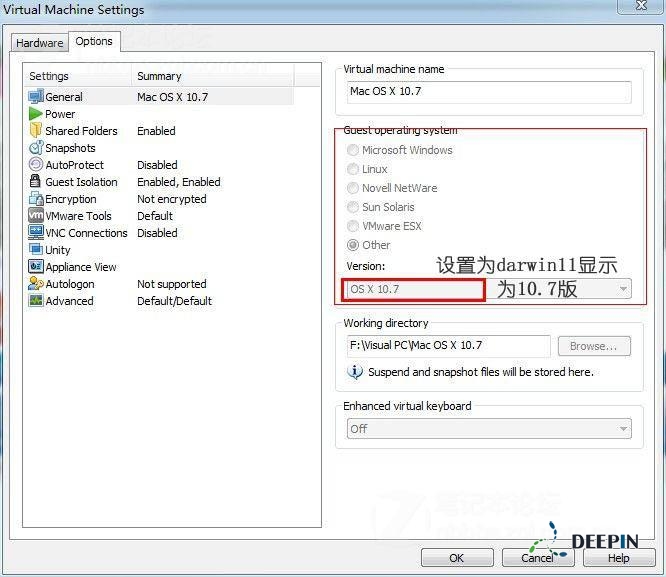Image resolution: width=666 pixels, height=577 pixels.
Task: Select the Linux guest OS option
Action: 353,169
